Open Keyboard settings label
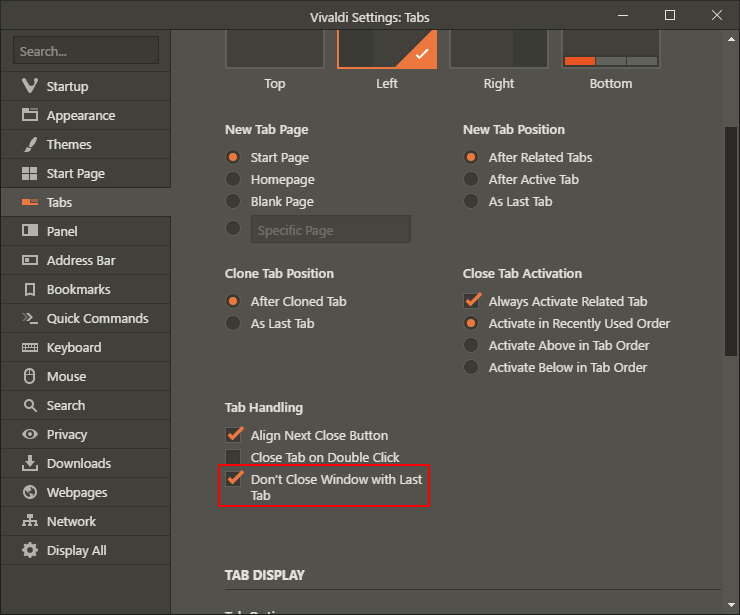Image resolution: width=740 pixels, height=615 pixels. point(74,348)
